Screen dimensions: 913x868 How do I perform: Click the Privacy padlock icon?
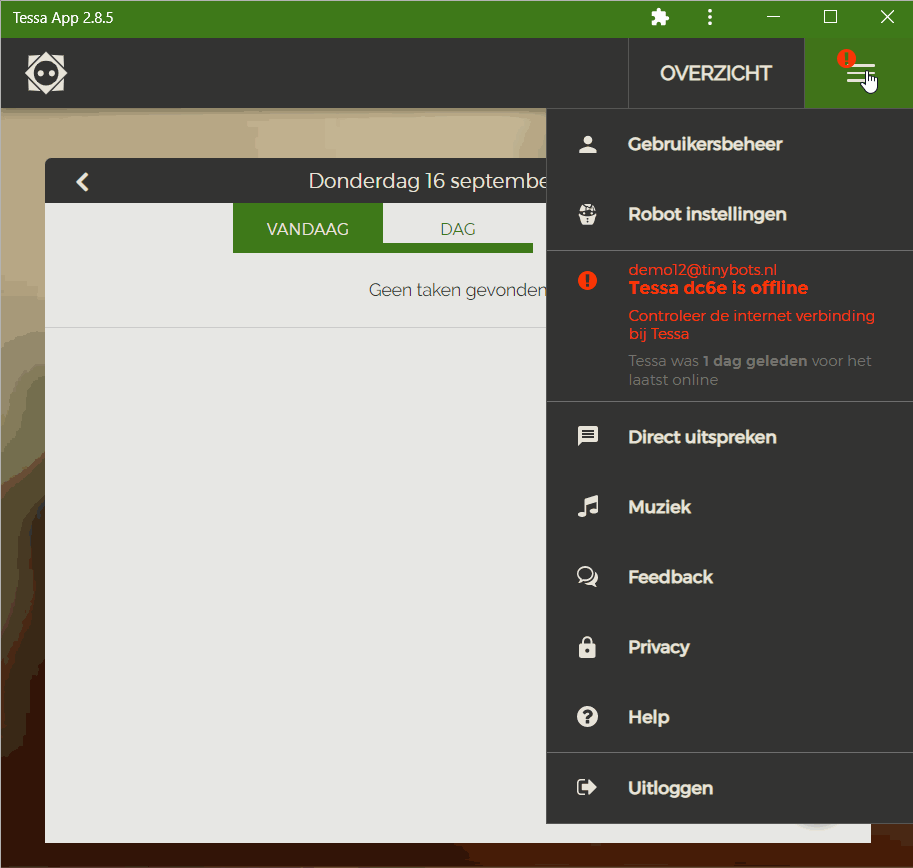tap(587, 647)
